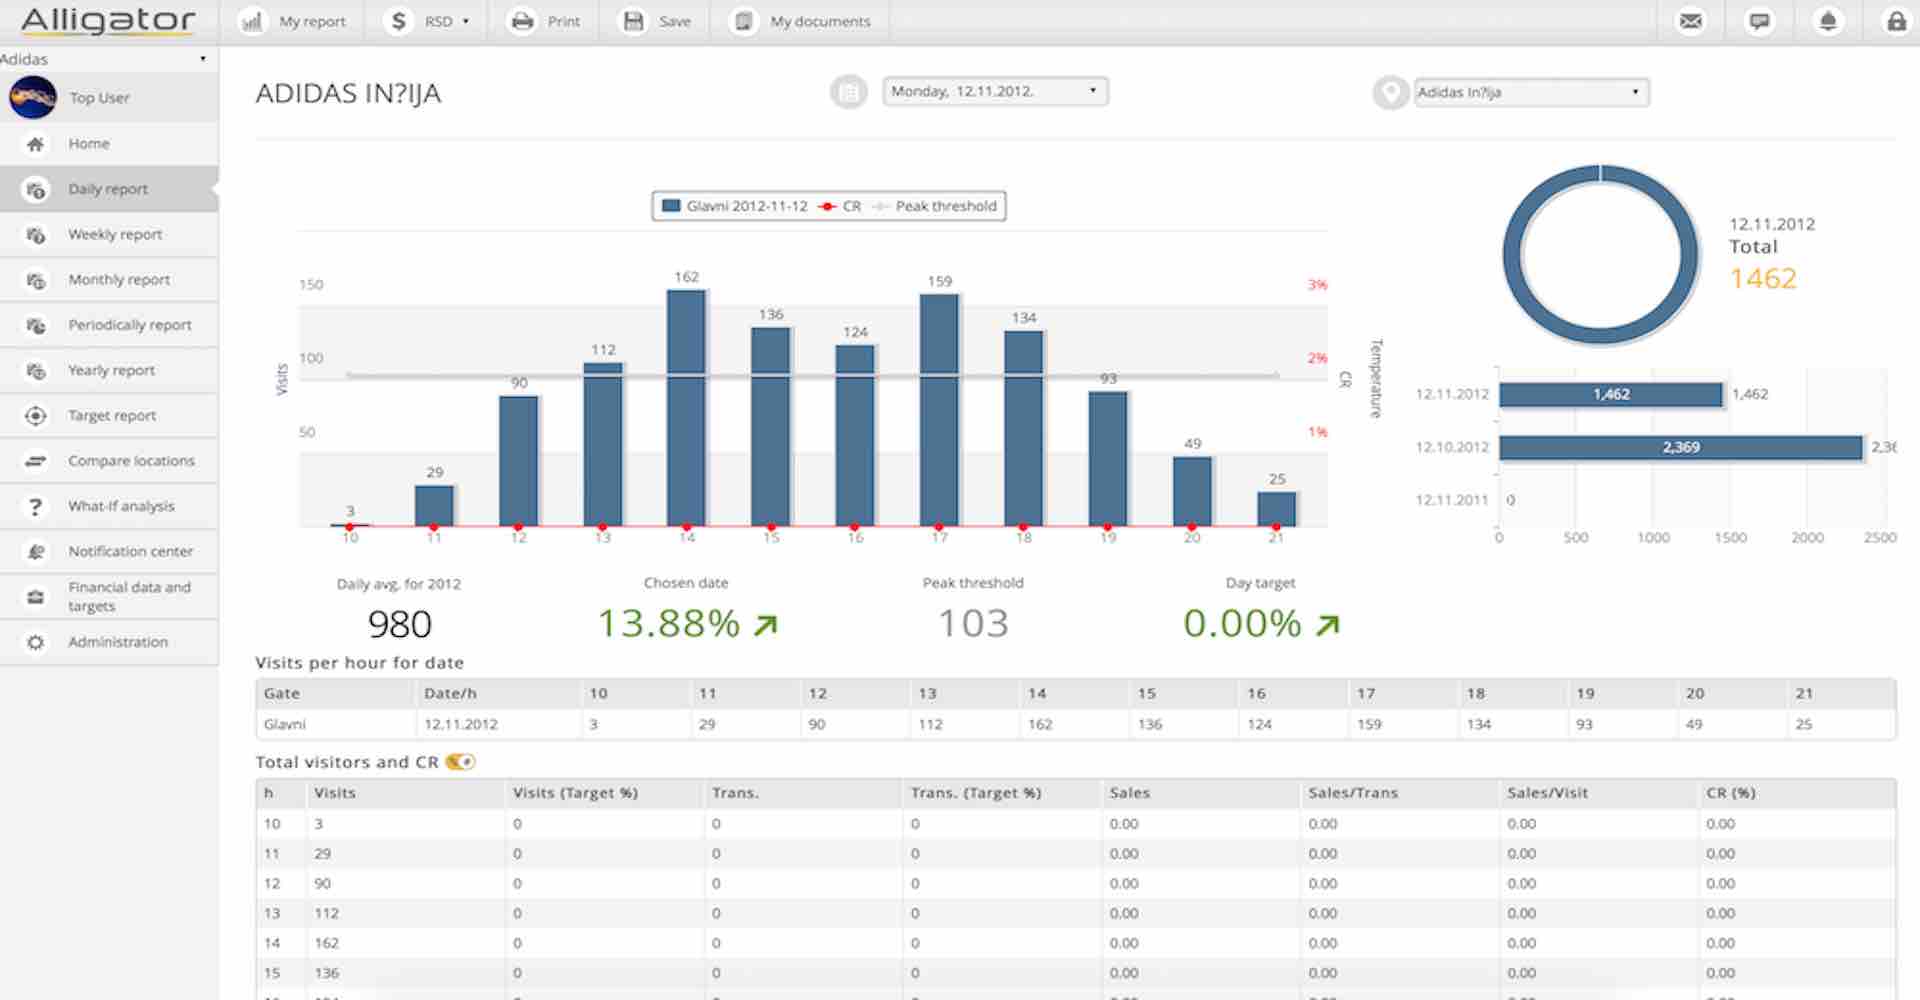This screenshot has height=1000, width=1920.
Task: Open the notifications bell icon
Action: [1828, 21]
